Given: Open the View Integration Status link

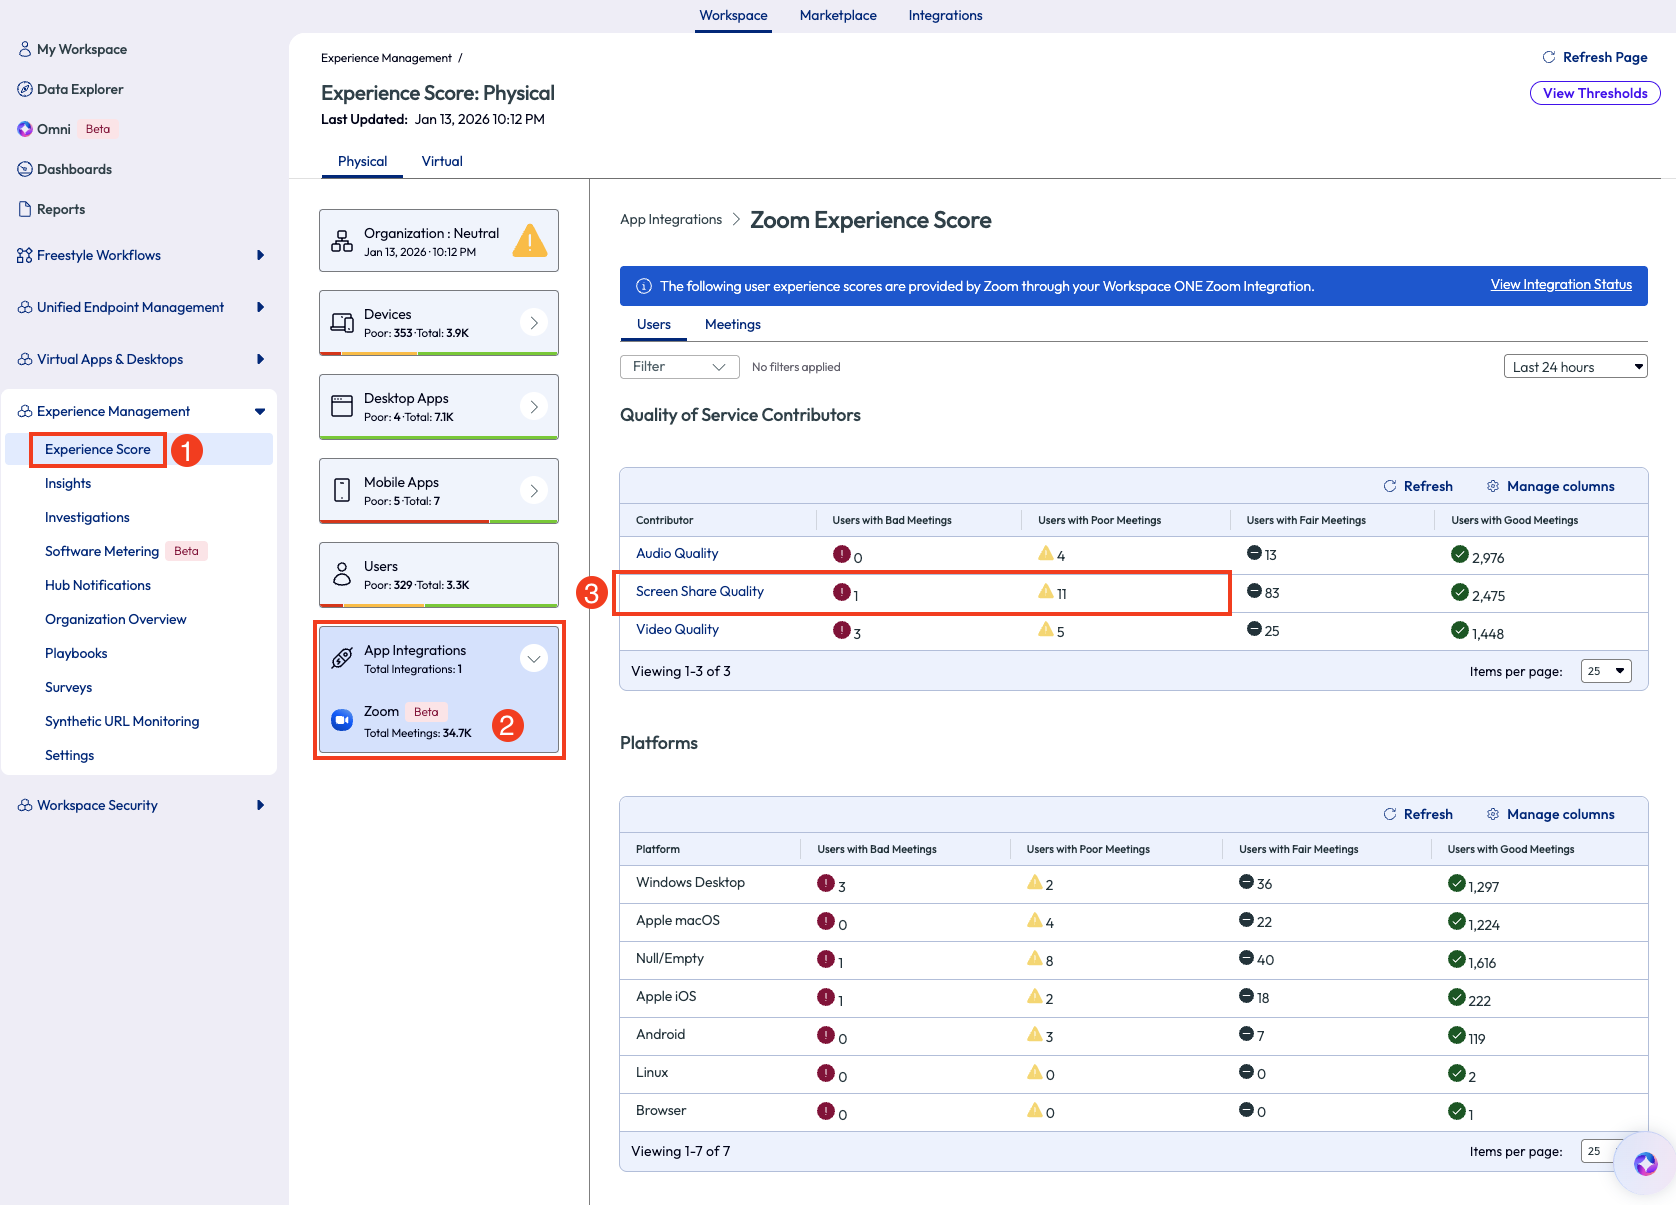Looking at the screenshot, I should click(x=1560, y=285).
